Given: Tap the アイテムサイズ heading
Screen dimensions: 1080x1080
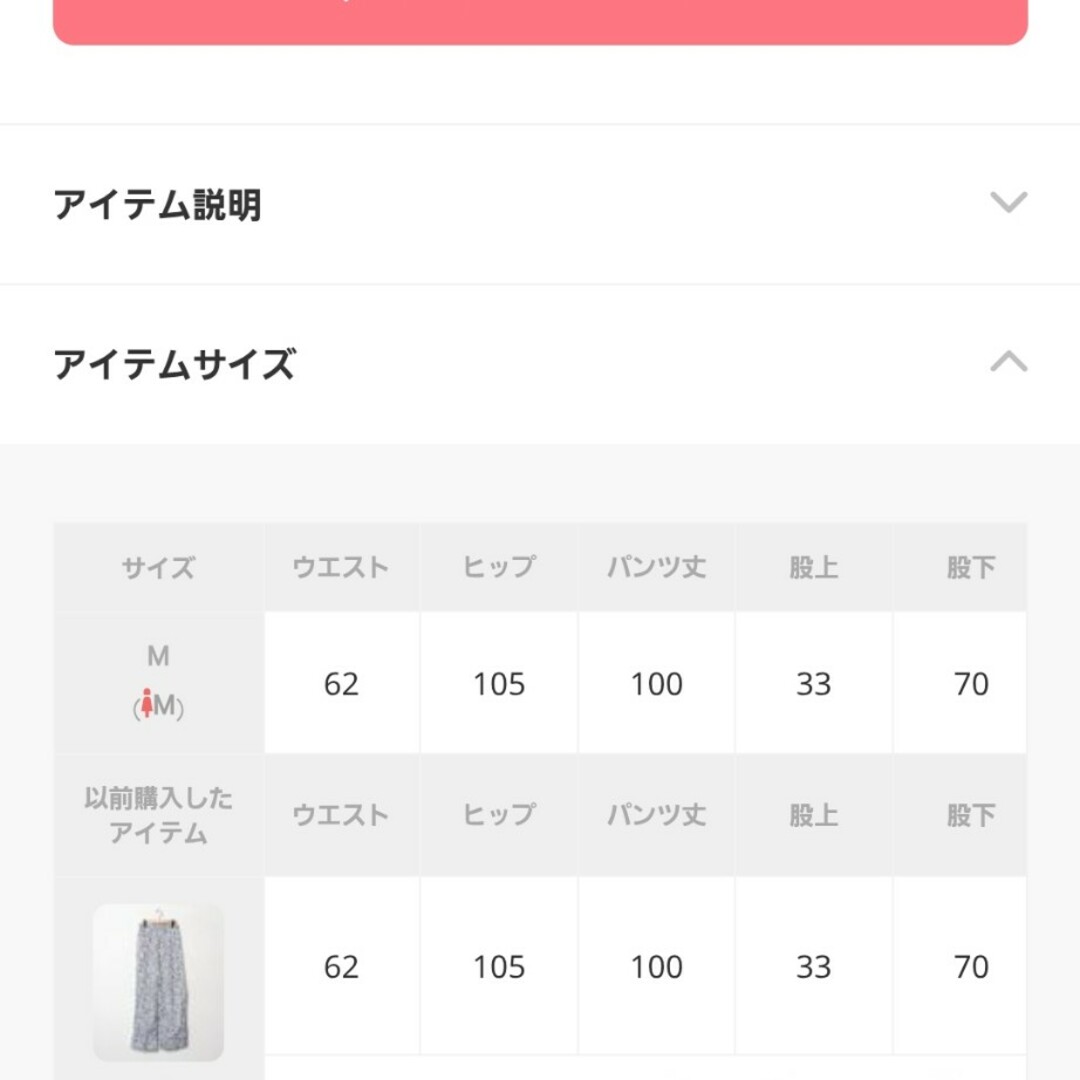Looking at the screenshot, I should point(175,364).
